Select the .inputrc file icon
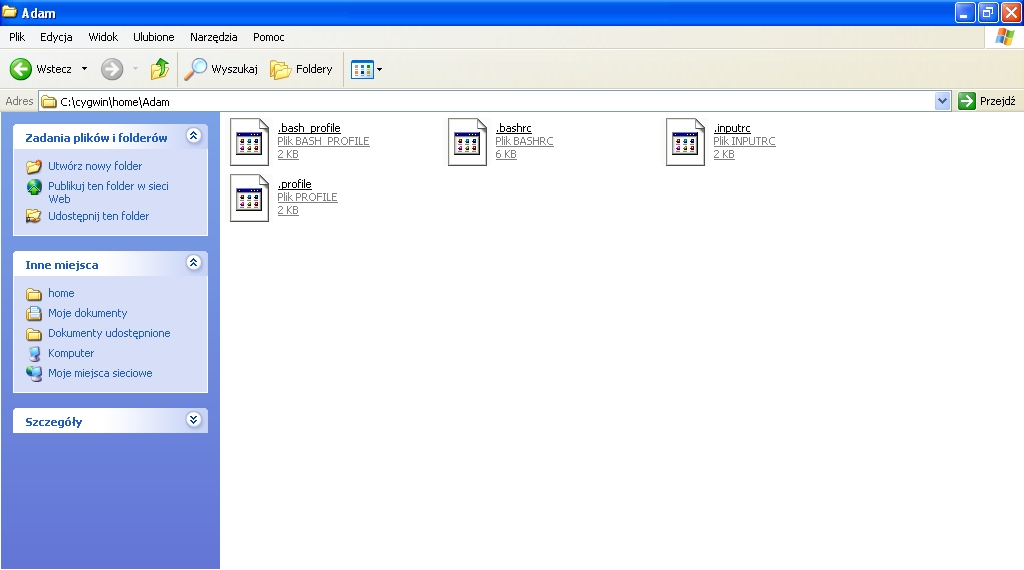The image size is (1024, 570). point(686,142)
